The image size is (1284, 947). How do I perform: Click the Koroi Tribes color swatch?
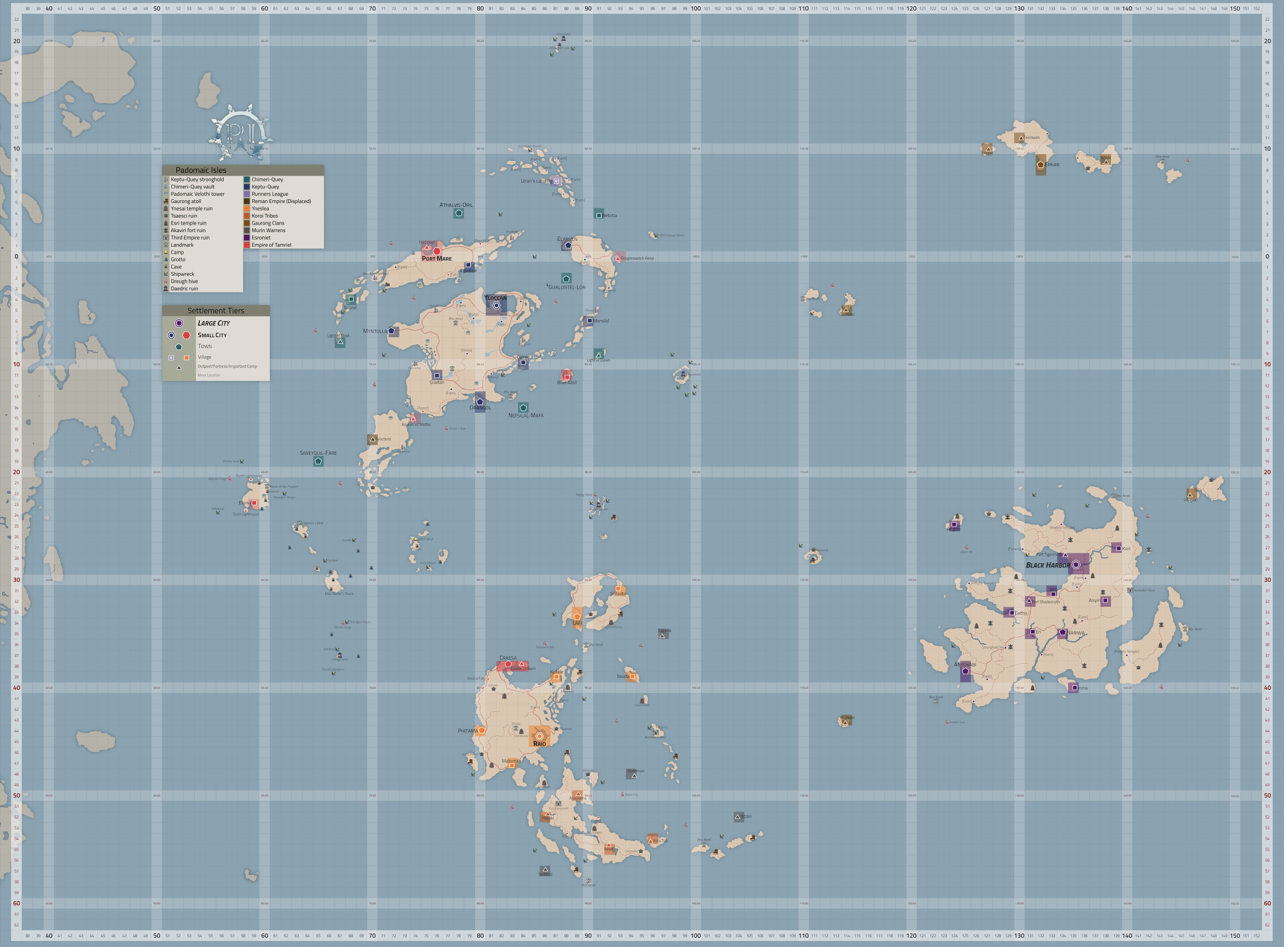(247, 216)
